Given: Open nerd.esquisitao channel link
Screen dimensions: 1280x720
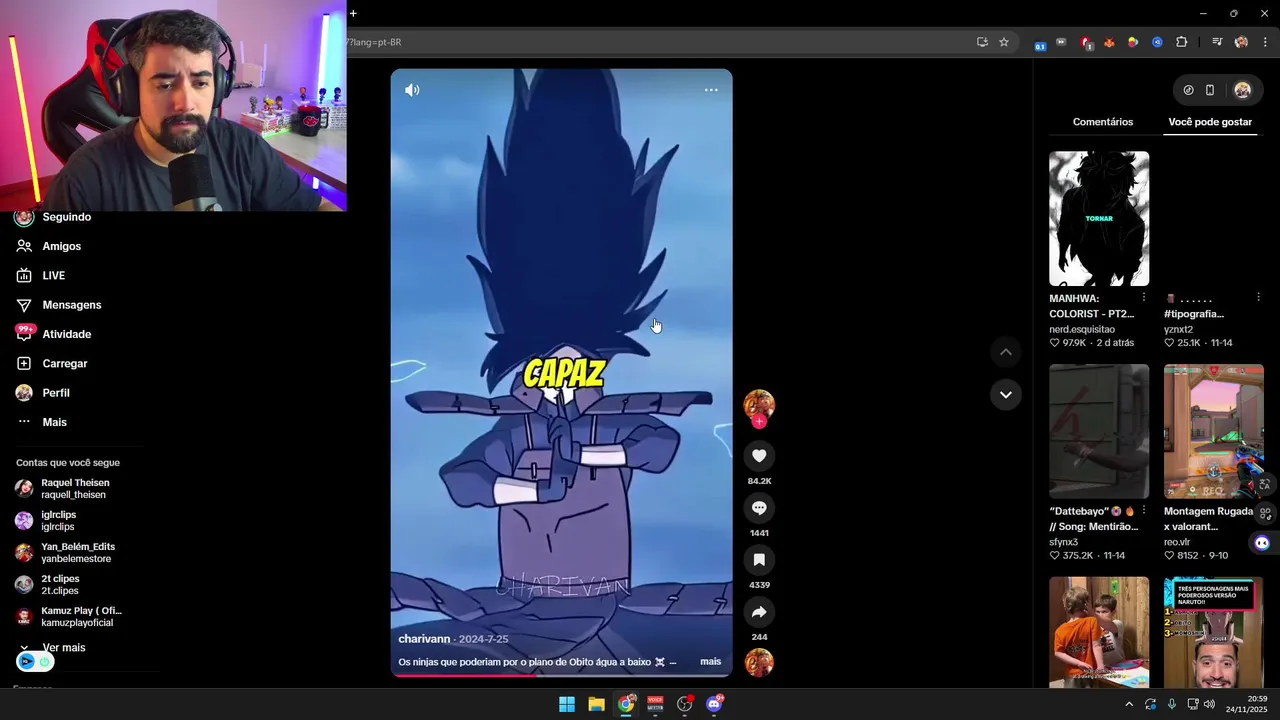Looking at the screenshot, I should (1082, 329).
